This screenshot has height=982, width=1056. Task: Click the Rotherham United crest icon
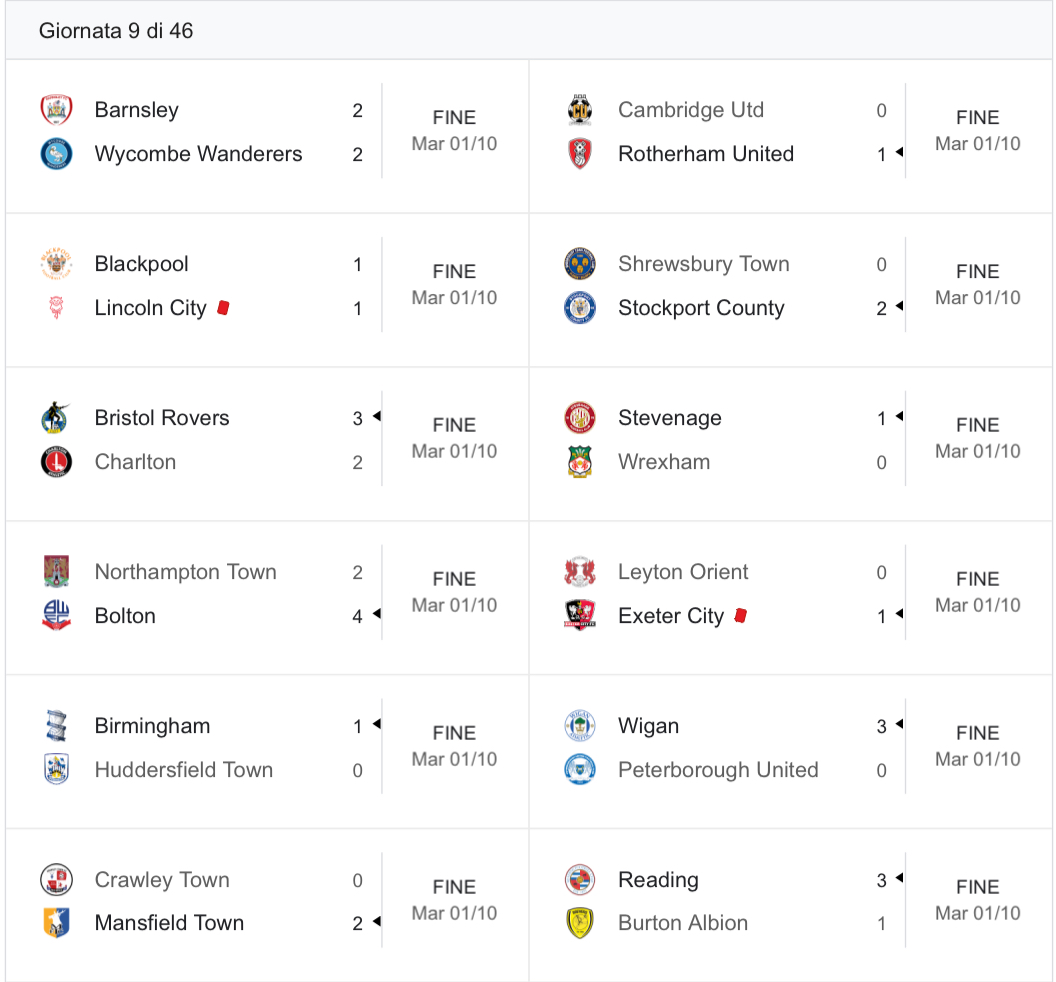(580, 154)
